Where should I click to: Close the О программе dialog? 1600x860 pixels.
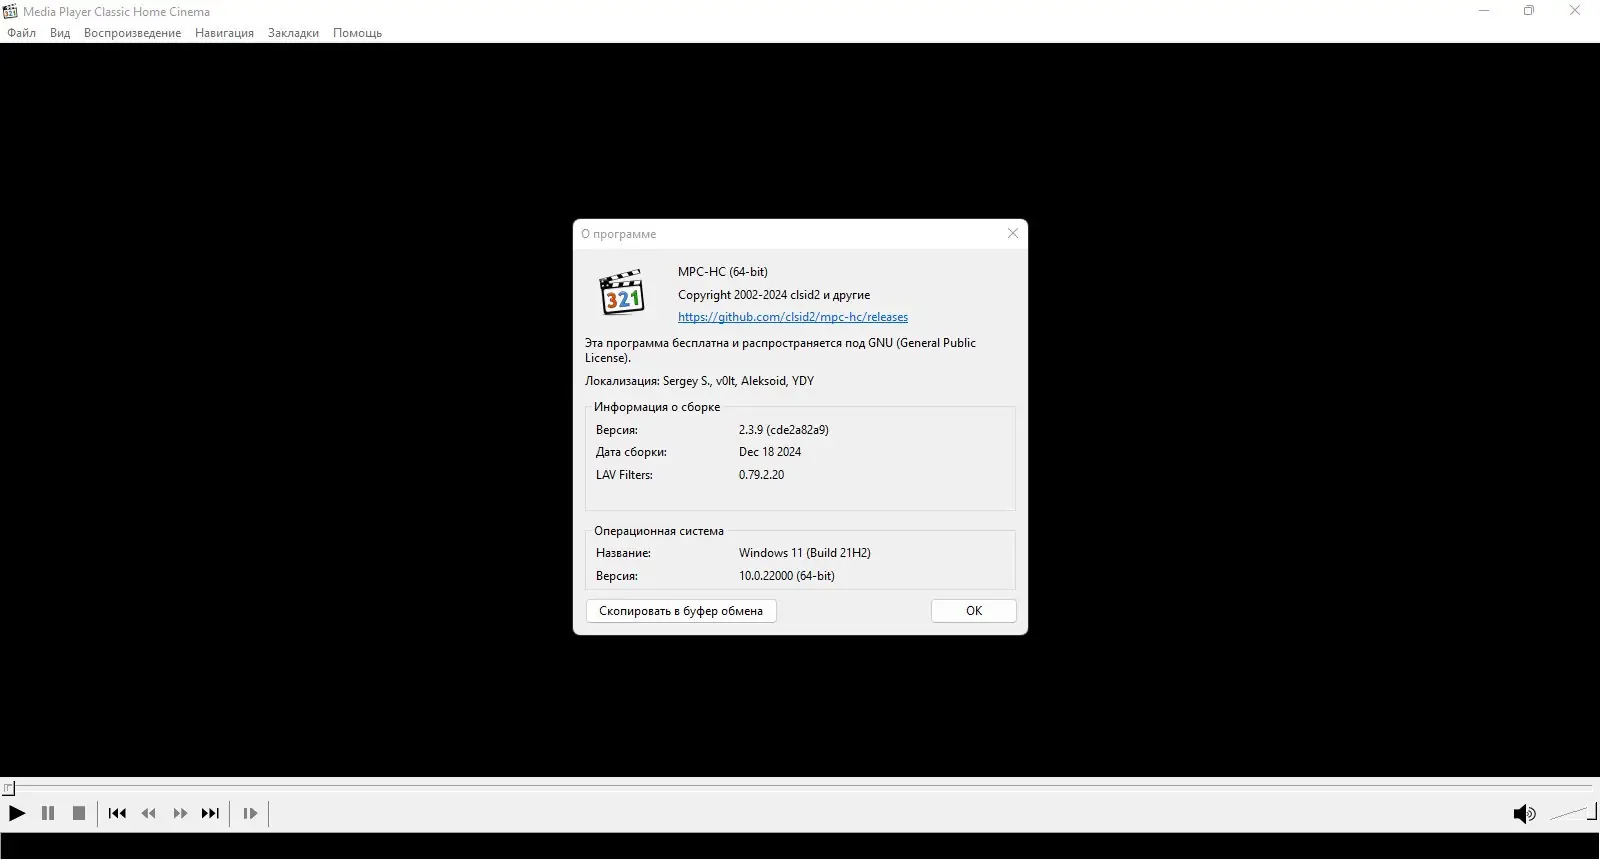[x=1013, y=233]
